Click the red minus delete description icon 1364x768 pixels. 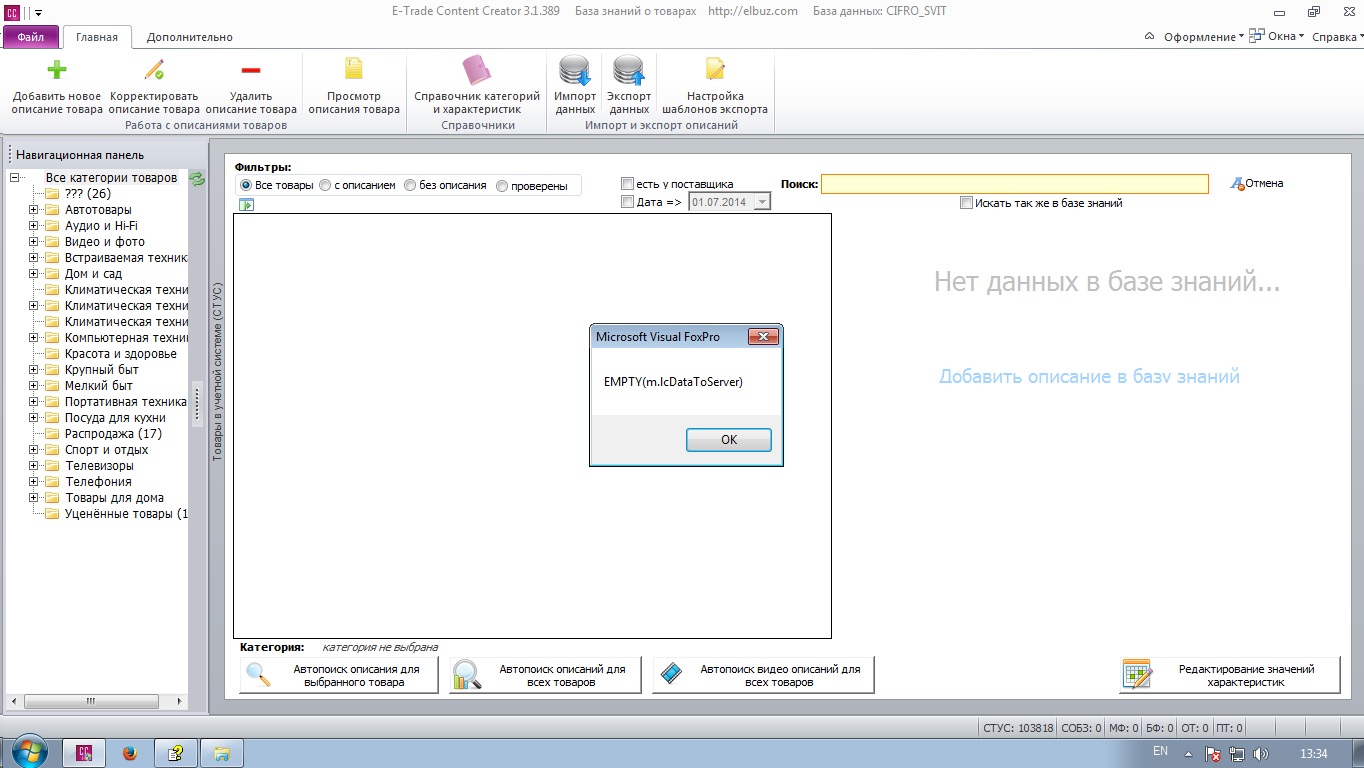click(251, 70)
